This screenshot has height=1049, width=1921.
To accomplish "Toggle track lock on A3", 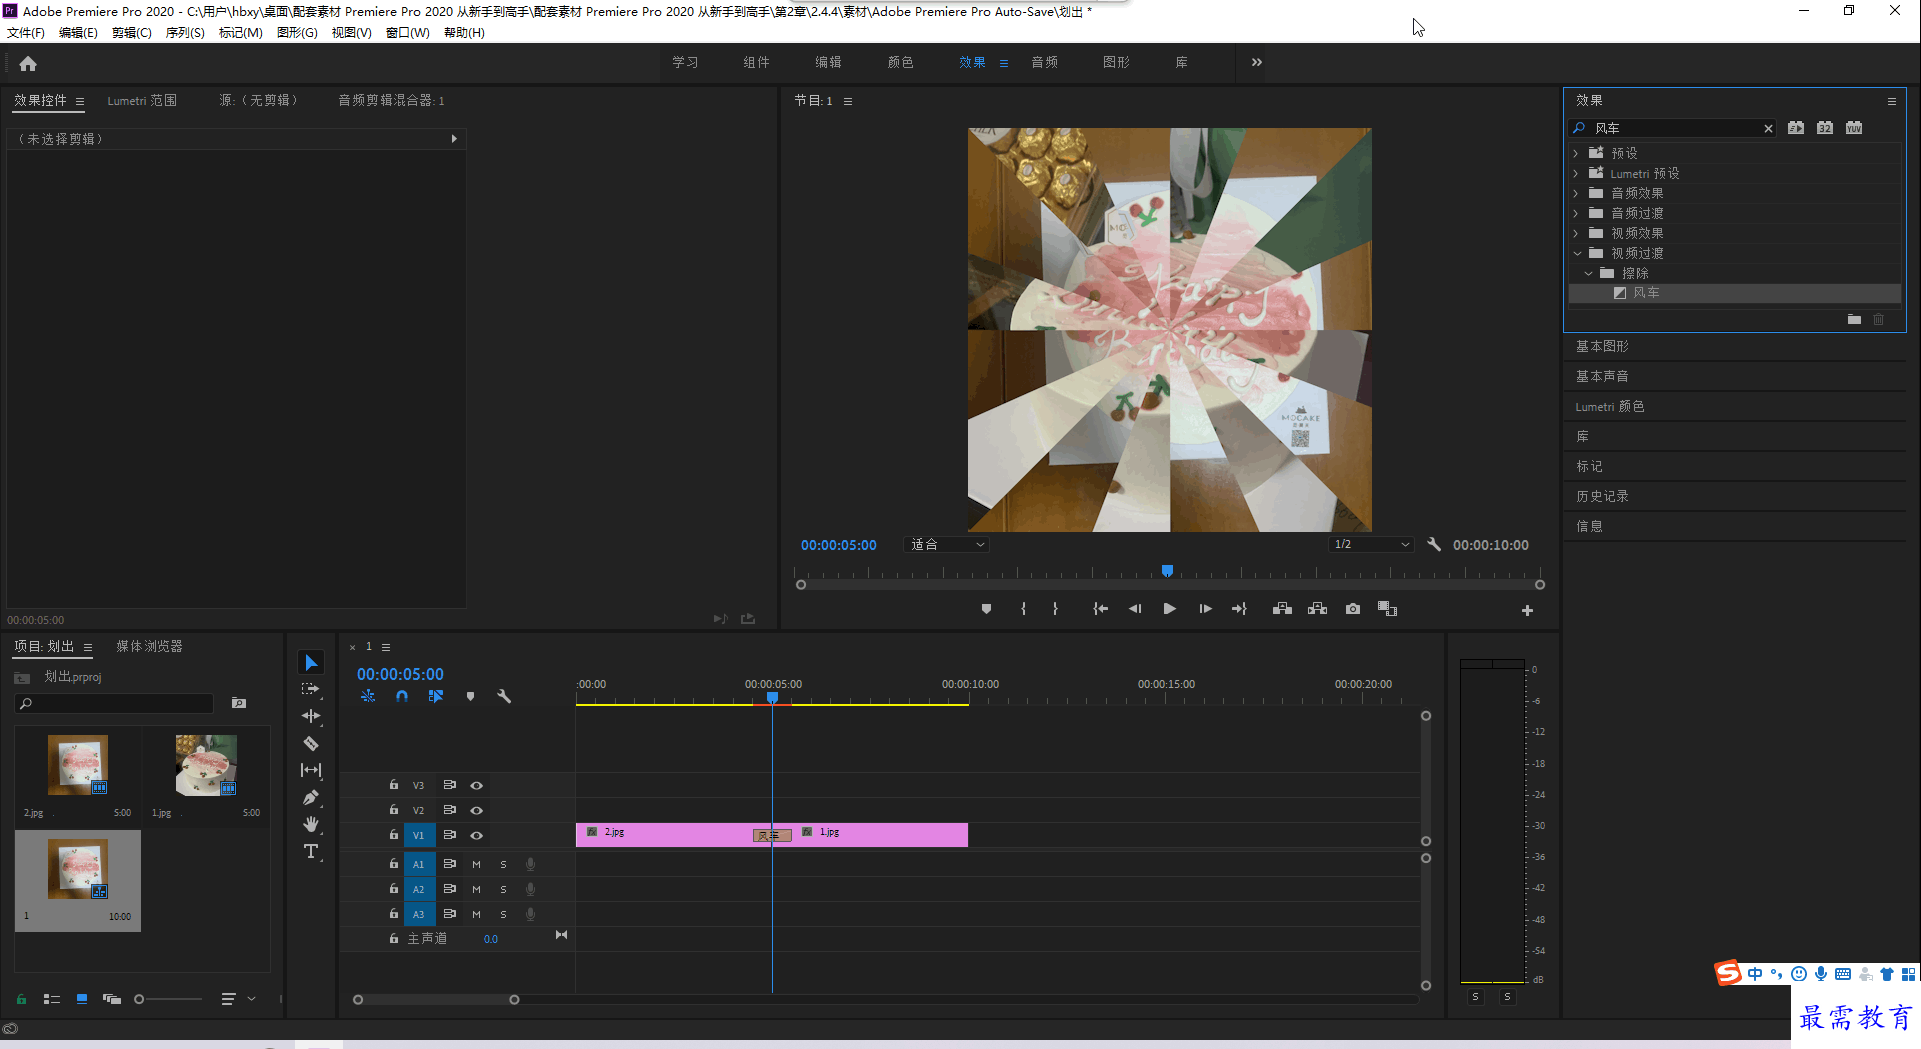I will 394,913.
